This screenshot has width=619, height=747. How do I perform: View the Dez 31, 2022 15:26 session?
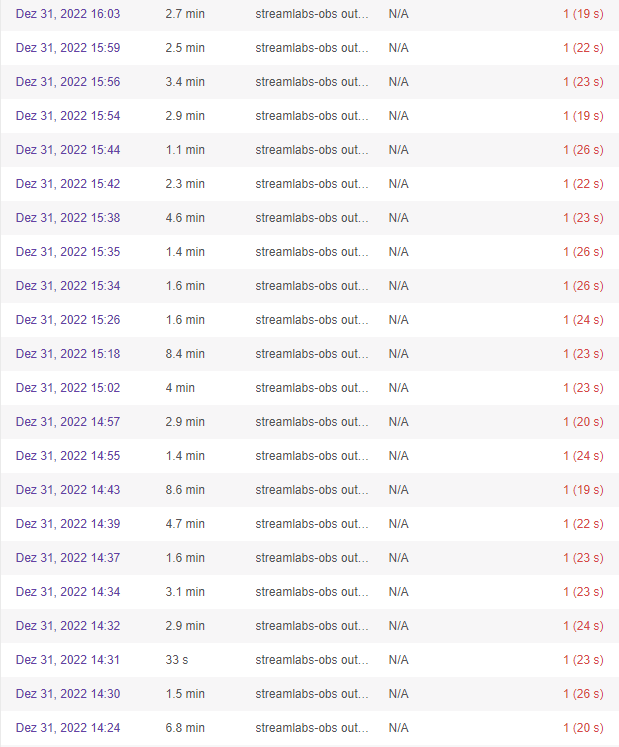click(68, 320)
